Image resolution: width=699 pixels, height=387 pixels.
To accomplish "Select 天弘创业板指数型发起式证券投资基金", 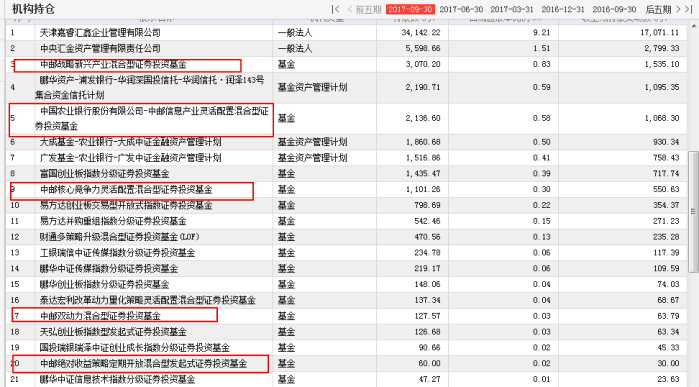I will pyautogui.click(x=113, y=332).
